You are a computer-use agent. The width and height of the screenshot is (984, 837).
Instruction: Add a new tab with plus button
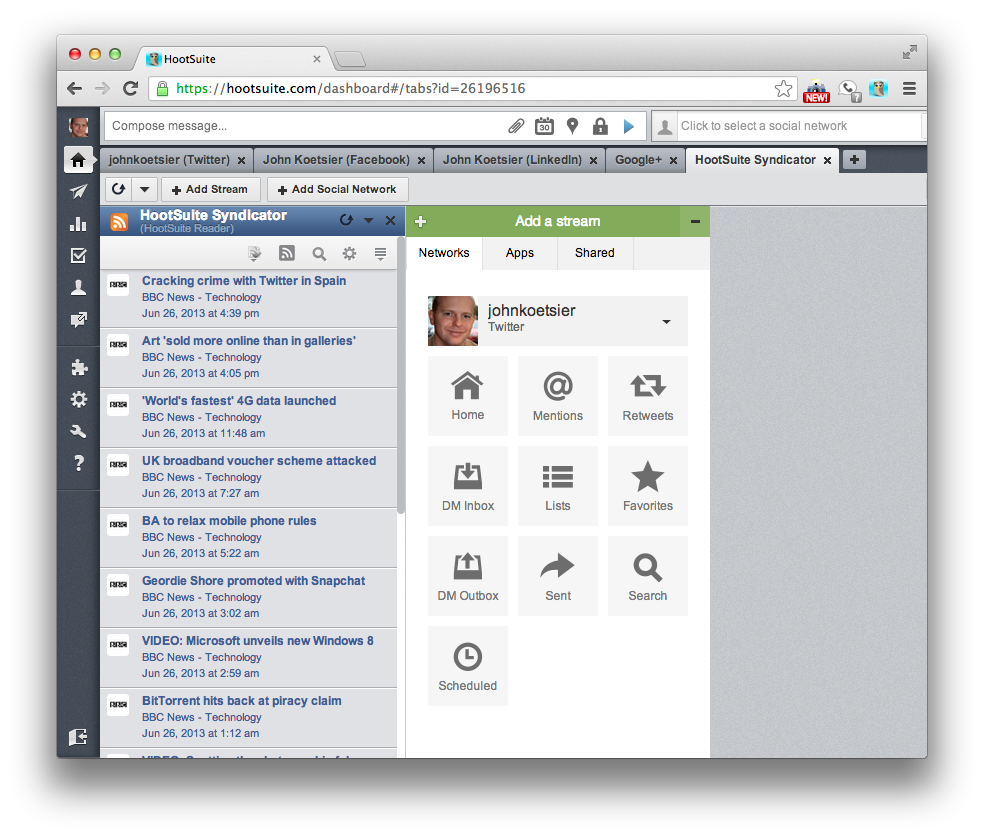[853, 160]
